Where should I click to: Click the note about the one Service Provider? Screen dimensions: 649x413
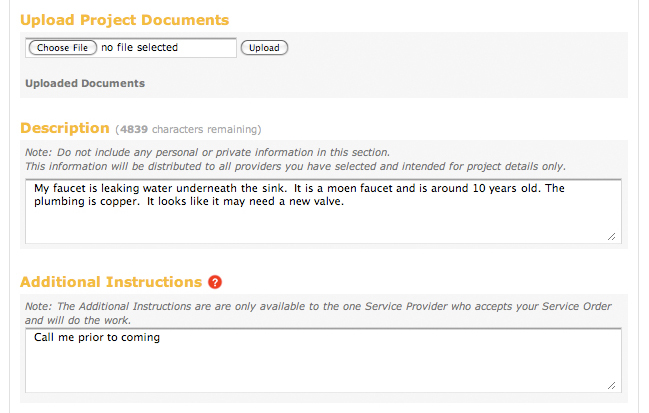click(318, 313)
